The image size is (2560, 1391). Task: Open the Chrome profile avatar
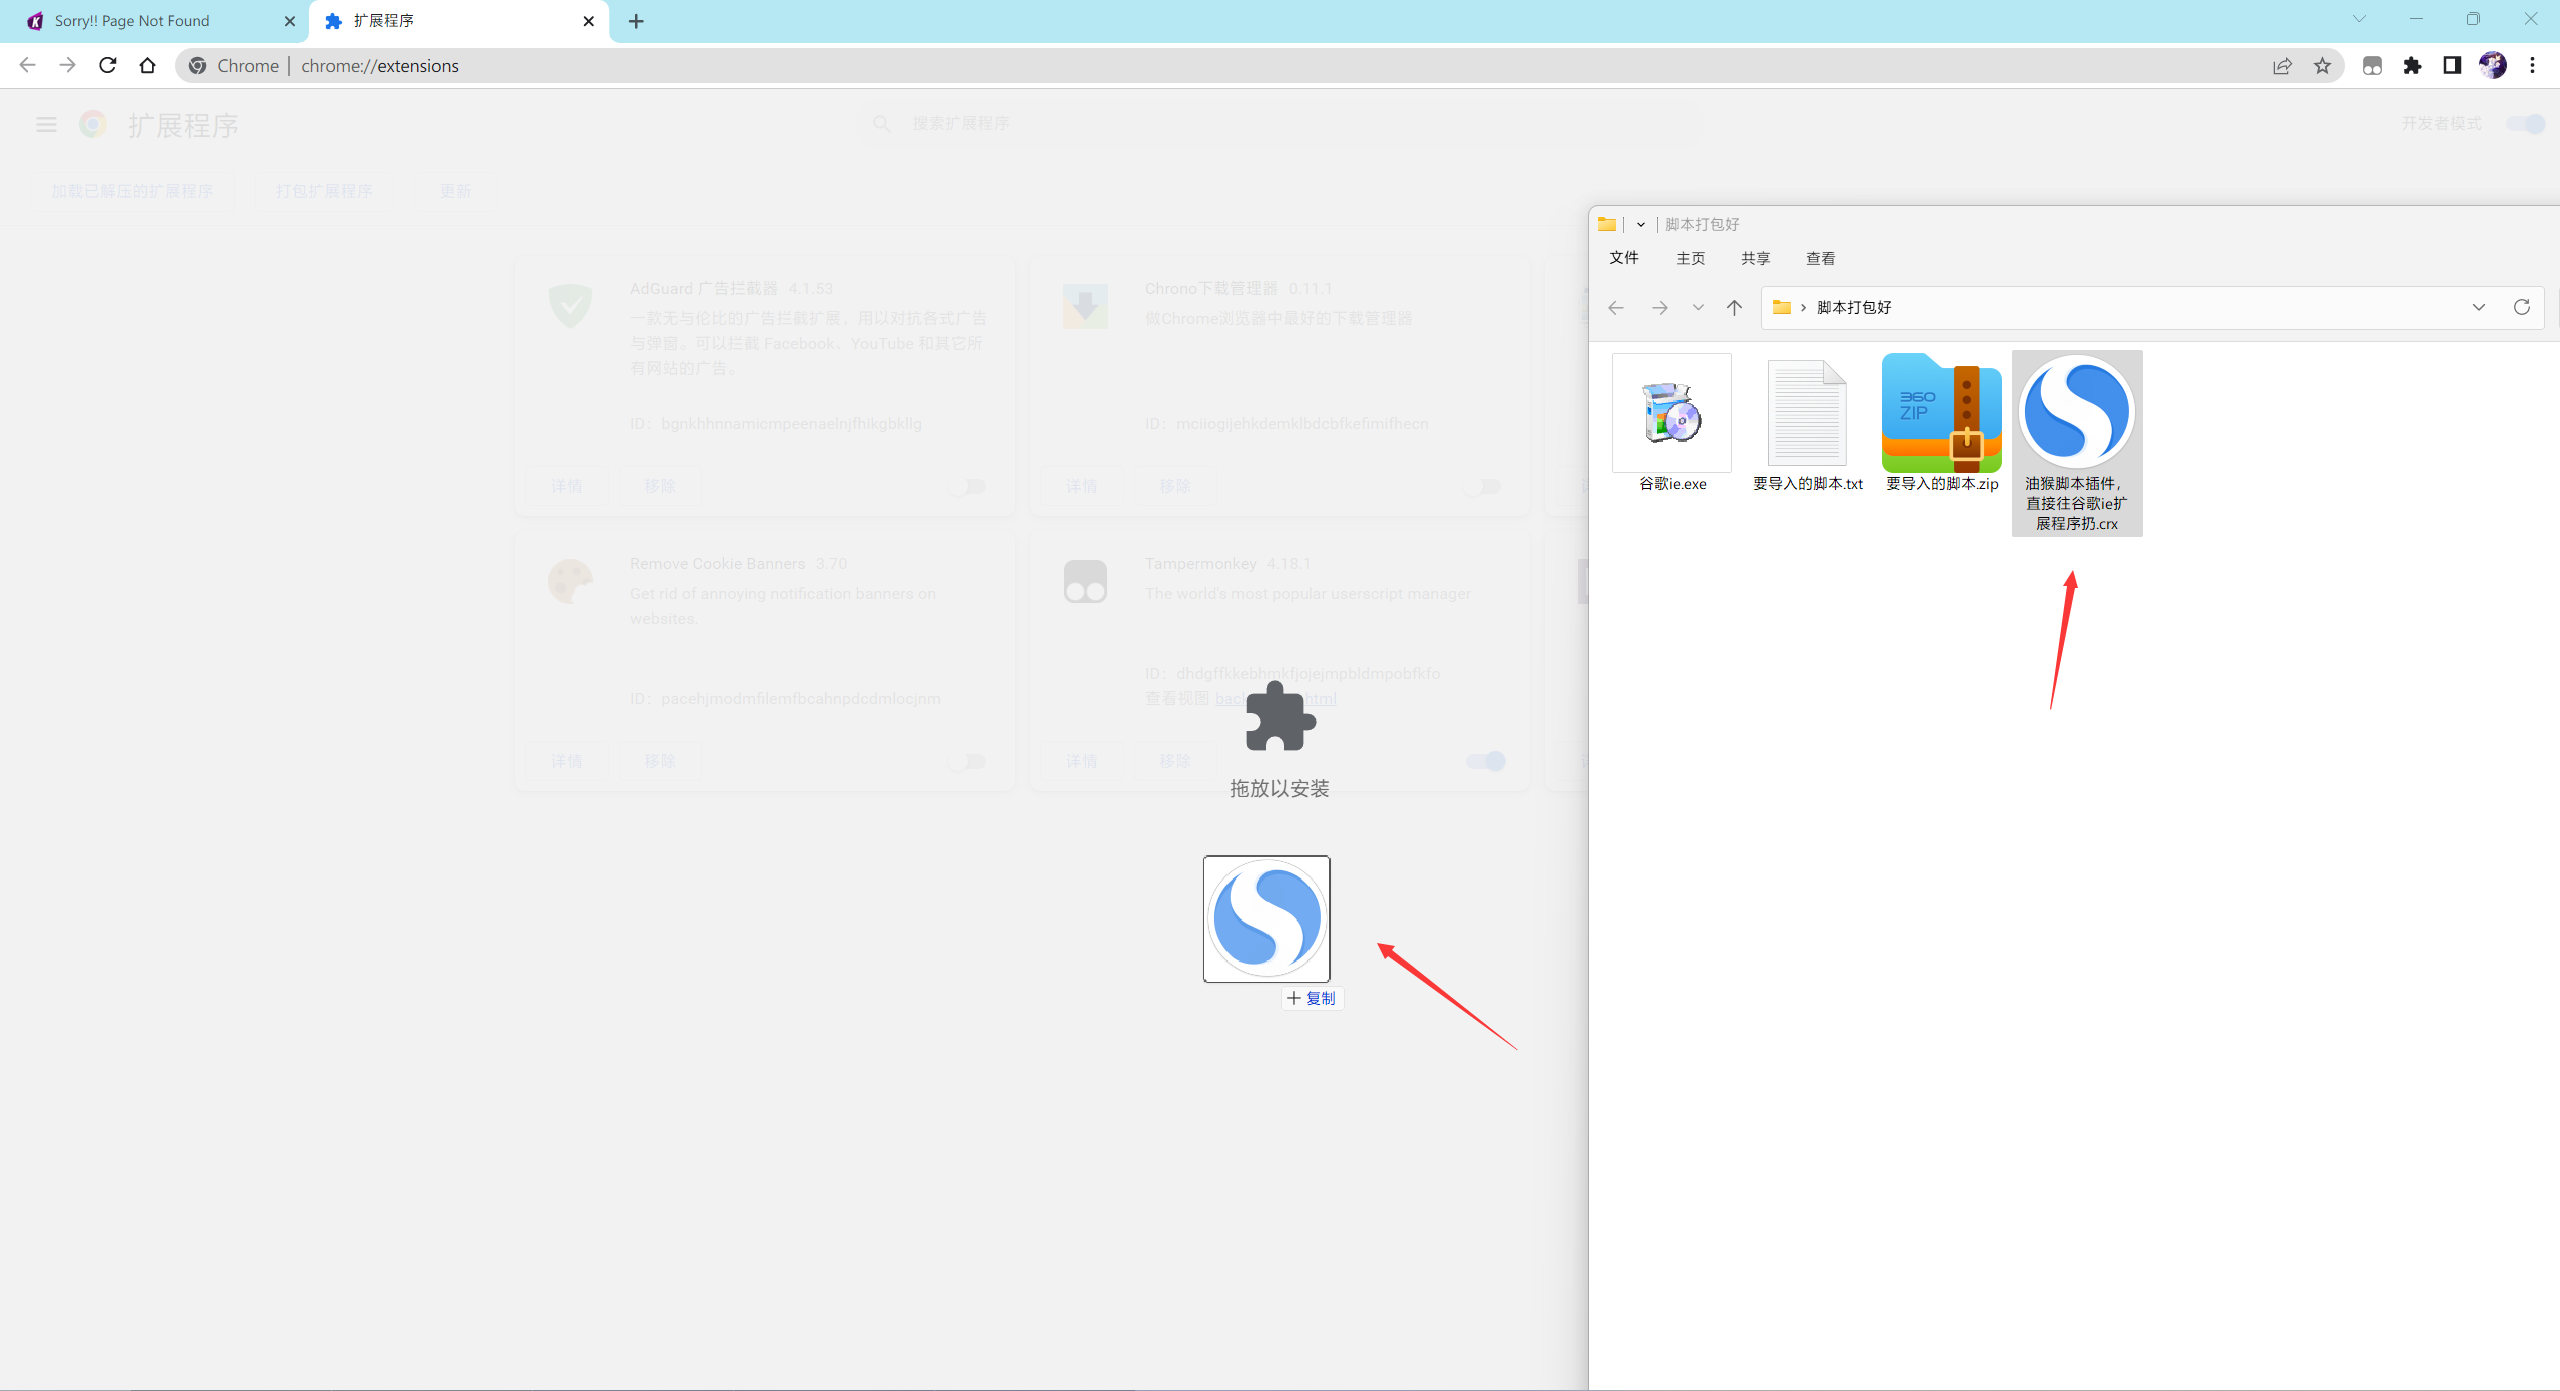pyautogui.click(x=2493, y=66)
